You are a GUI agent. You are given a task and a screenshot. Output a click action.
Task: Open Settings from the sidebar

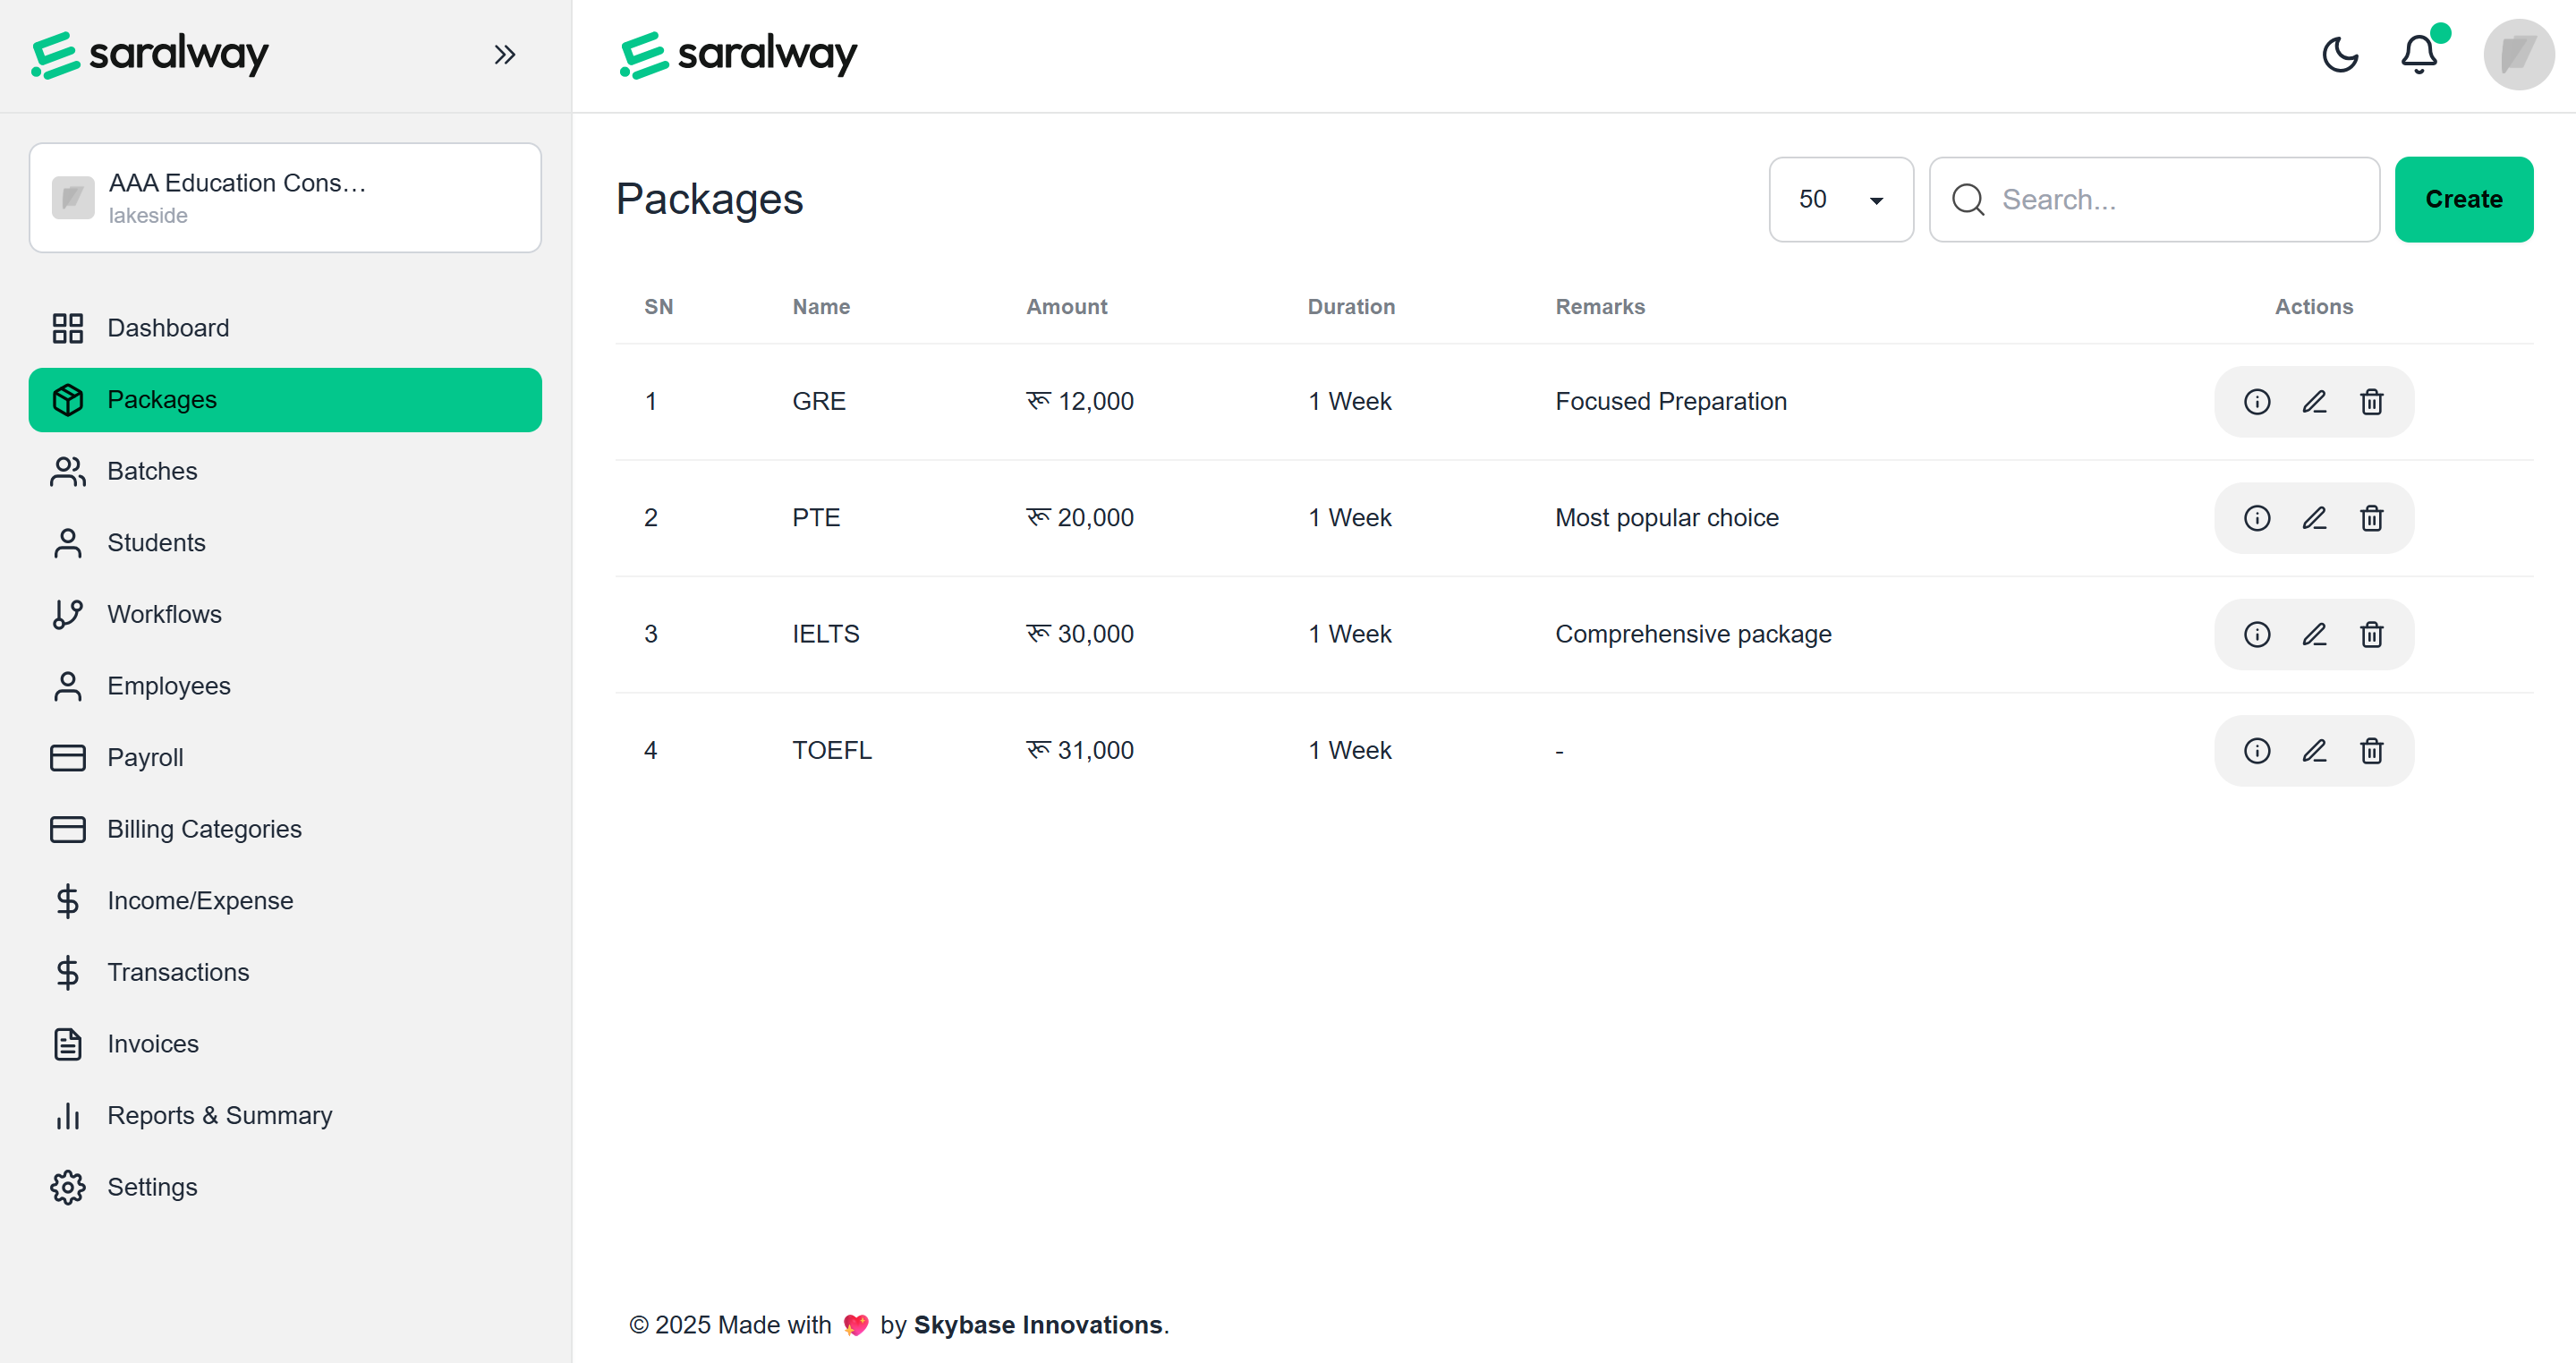click(x=152, y=1187)
